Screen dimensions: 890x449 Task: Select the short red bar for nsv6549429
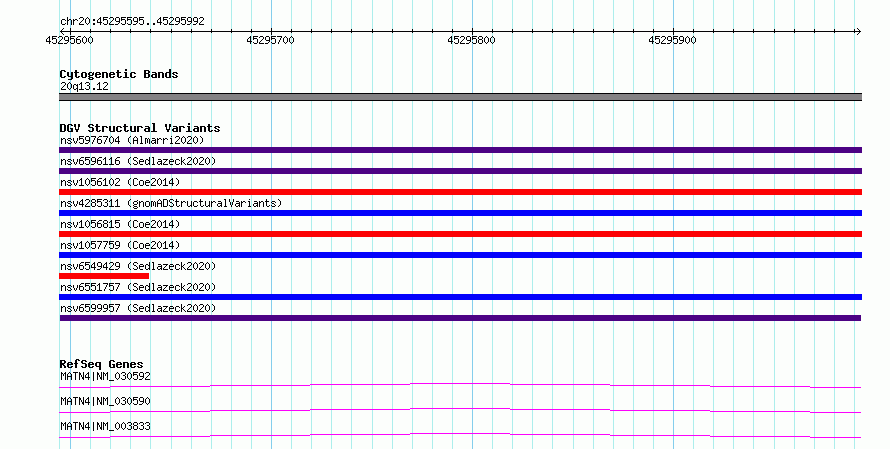click(104, 276)
